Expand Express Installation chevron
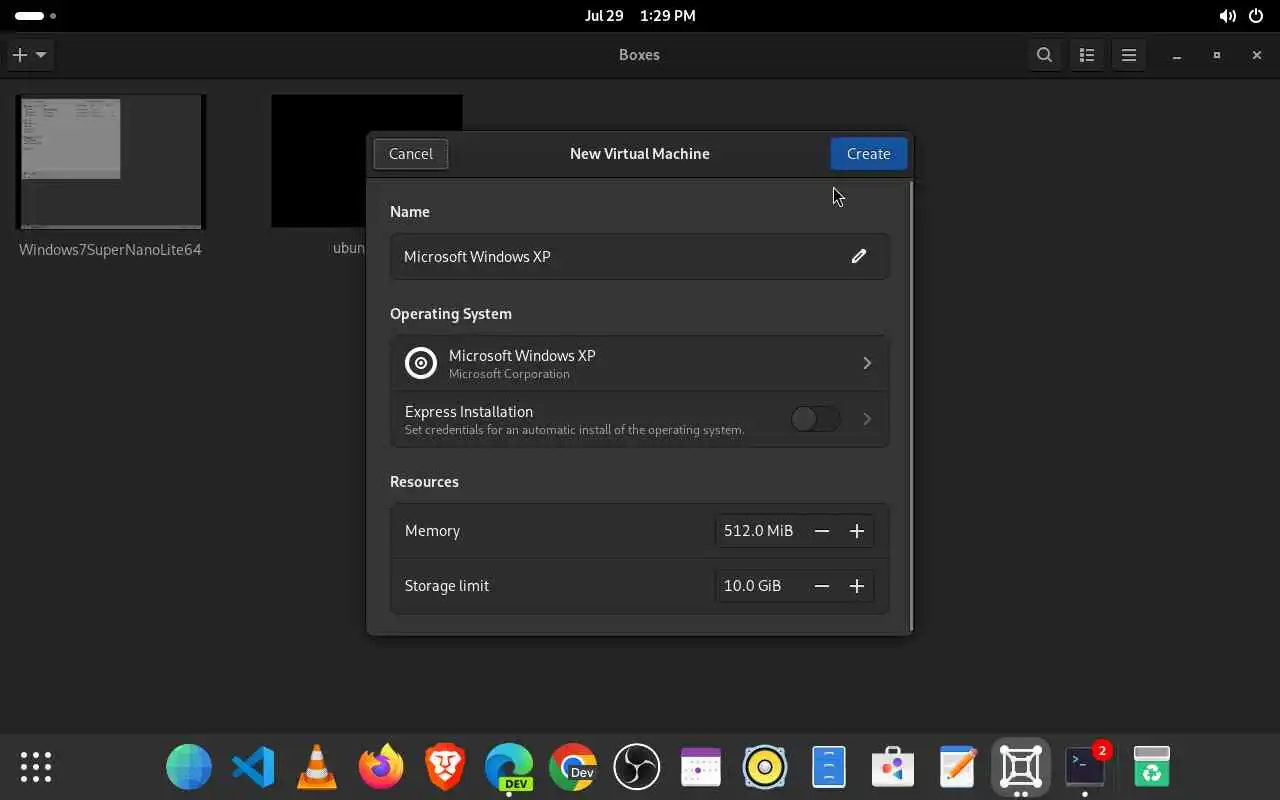Image resolution: width=1280 pixels, height=800 pixels. [x=867, y=419]
